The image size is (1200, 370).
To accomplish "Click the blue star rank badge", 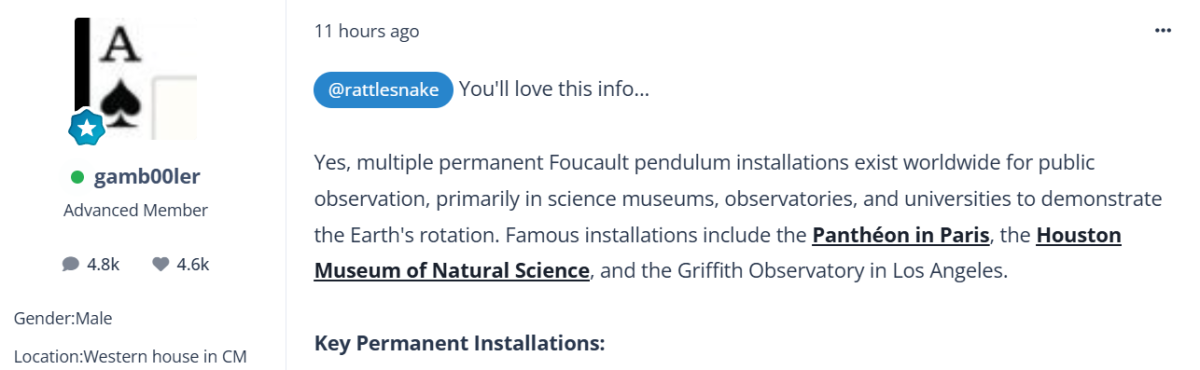I will point(87,127).
